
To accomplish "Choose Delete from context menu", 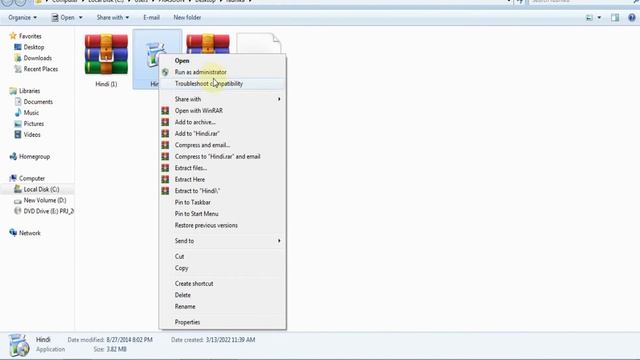I will (182, 295).
